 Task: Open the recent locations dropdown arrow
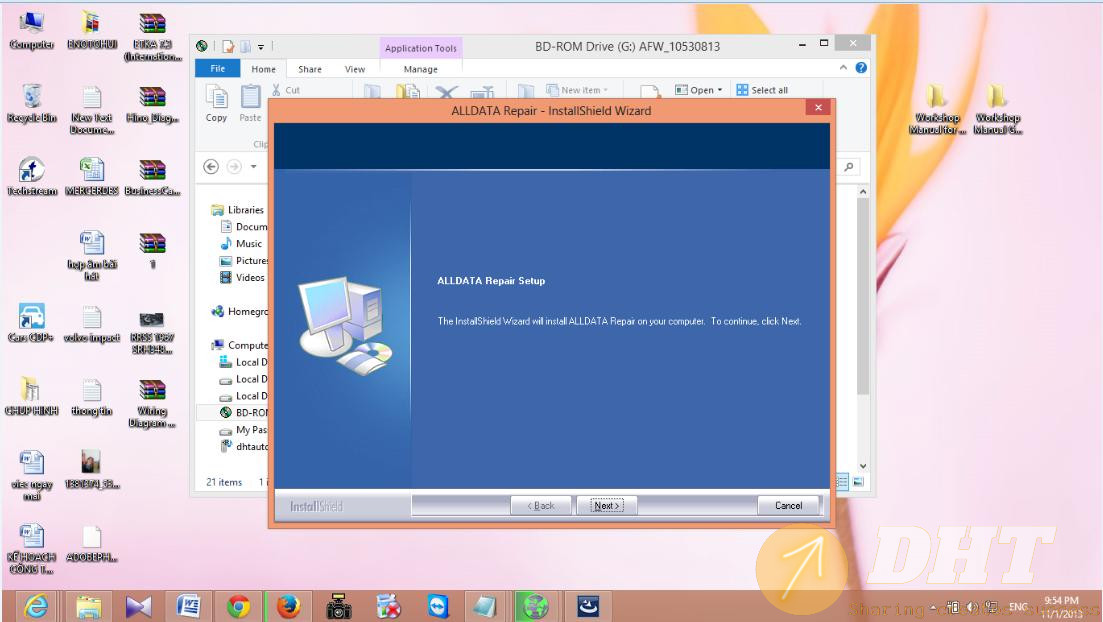click(254, 167)
